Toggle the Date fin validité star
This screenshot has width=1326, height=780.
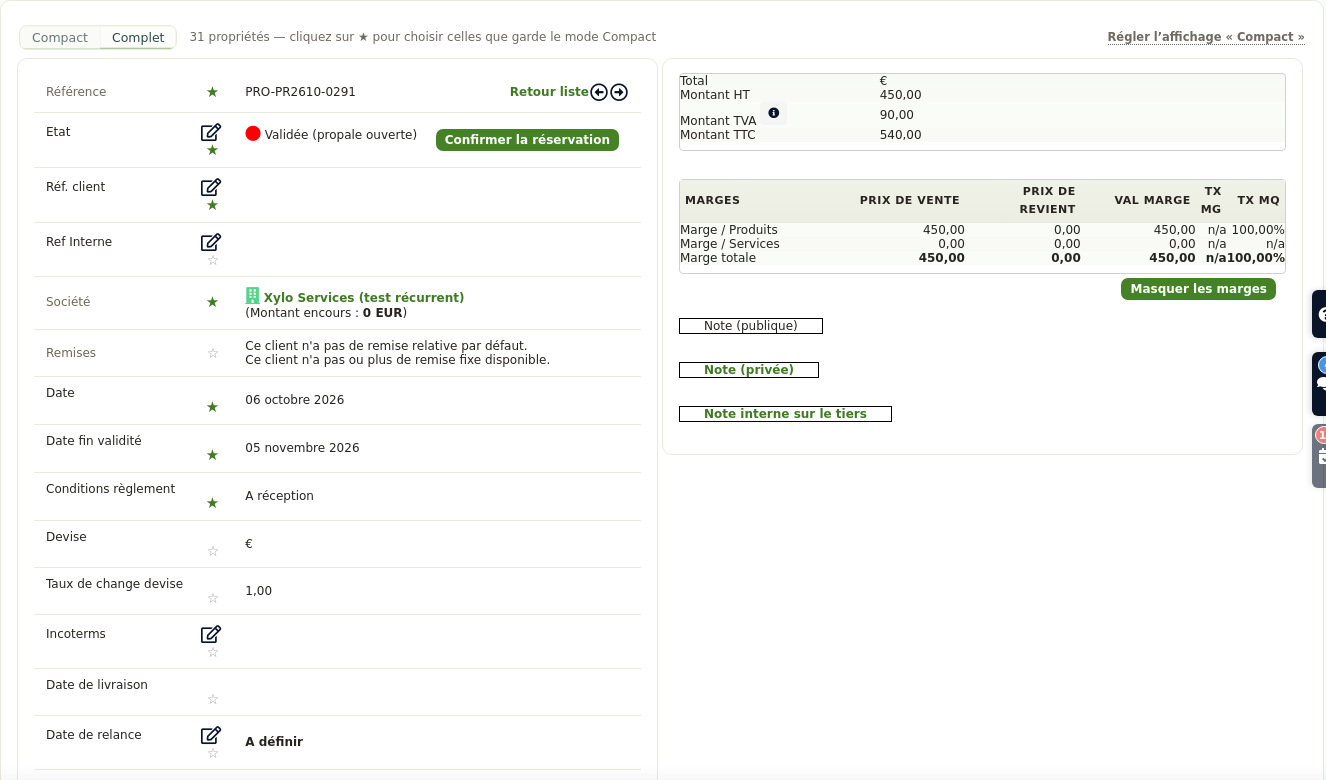pos(212,455)
